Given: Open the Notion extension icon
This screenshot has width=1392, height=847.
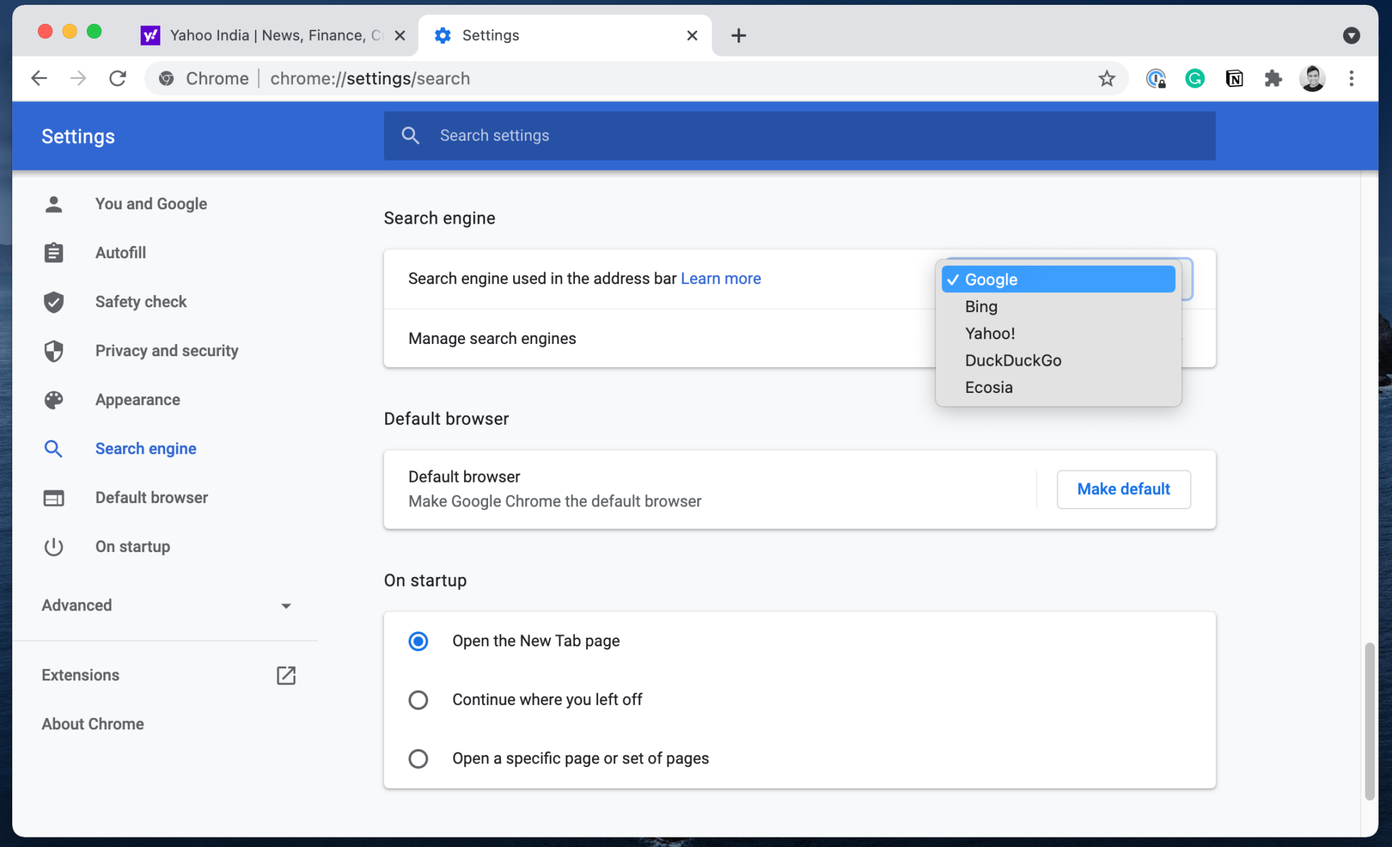Looking at the screenshot, I should 1234,78.
